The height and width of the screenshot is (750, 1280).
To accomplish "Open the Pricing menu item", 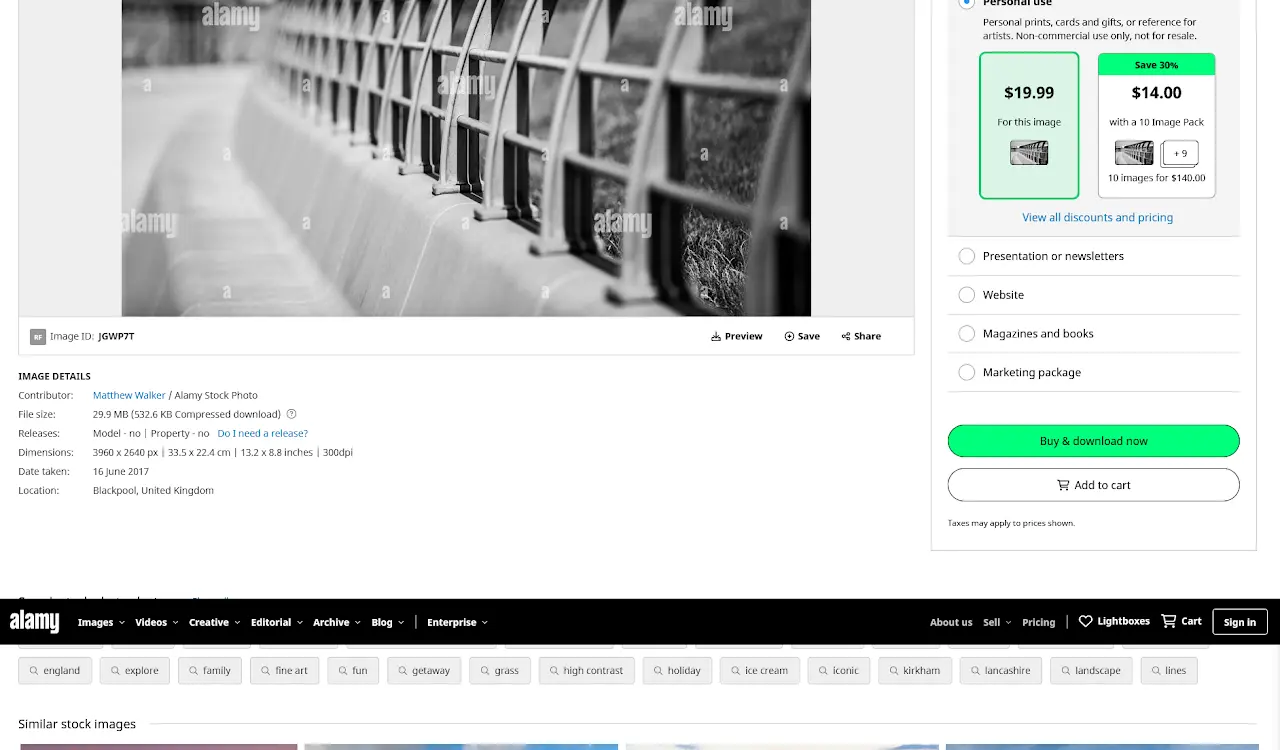I will tap(1038, 622).
